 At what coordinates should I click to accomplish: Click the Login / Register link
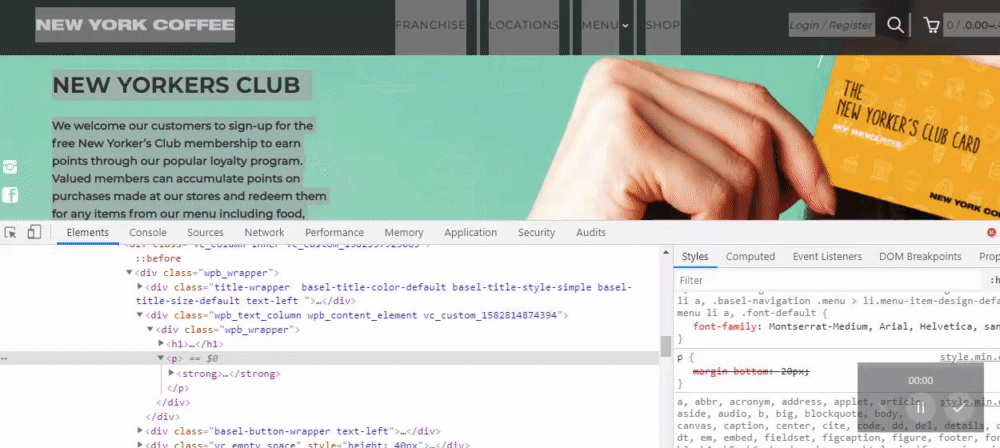831,26
